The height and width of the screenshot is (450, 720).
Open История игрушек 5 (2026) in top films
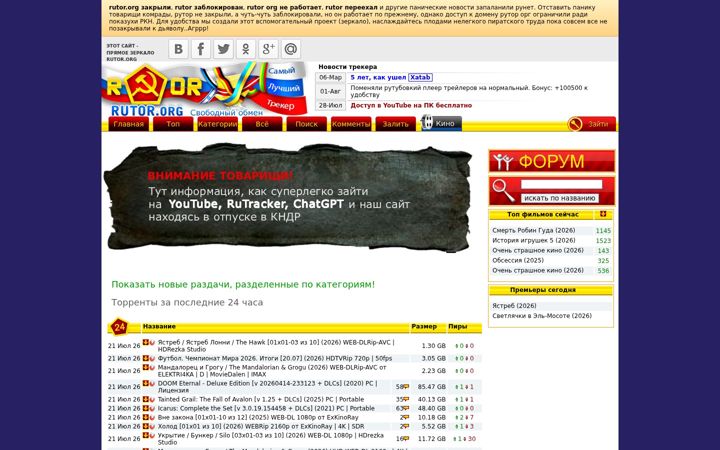click(x=534, y=240)
